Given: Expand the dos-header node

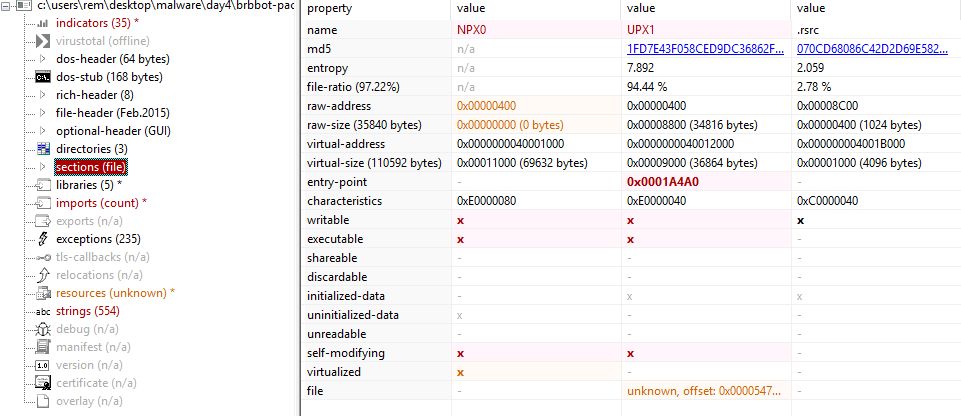Looking at the screenshot, I should click(x=42, y=59).
